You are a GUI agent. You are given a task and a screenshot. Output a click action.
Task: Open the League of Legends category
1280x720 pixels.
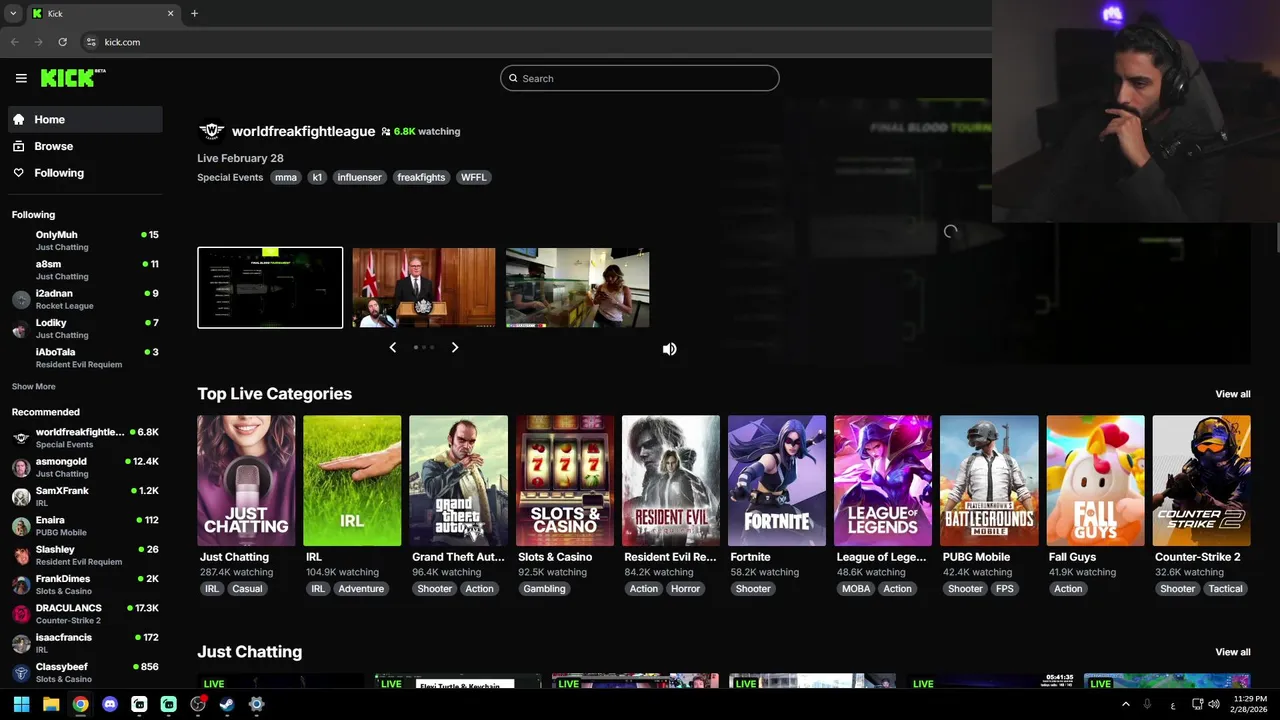tap(883, 480)
